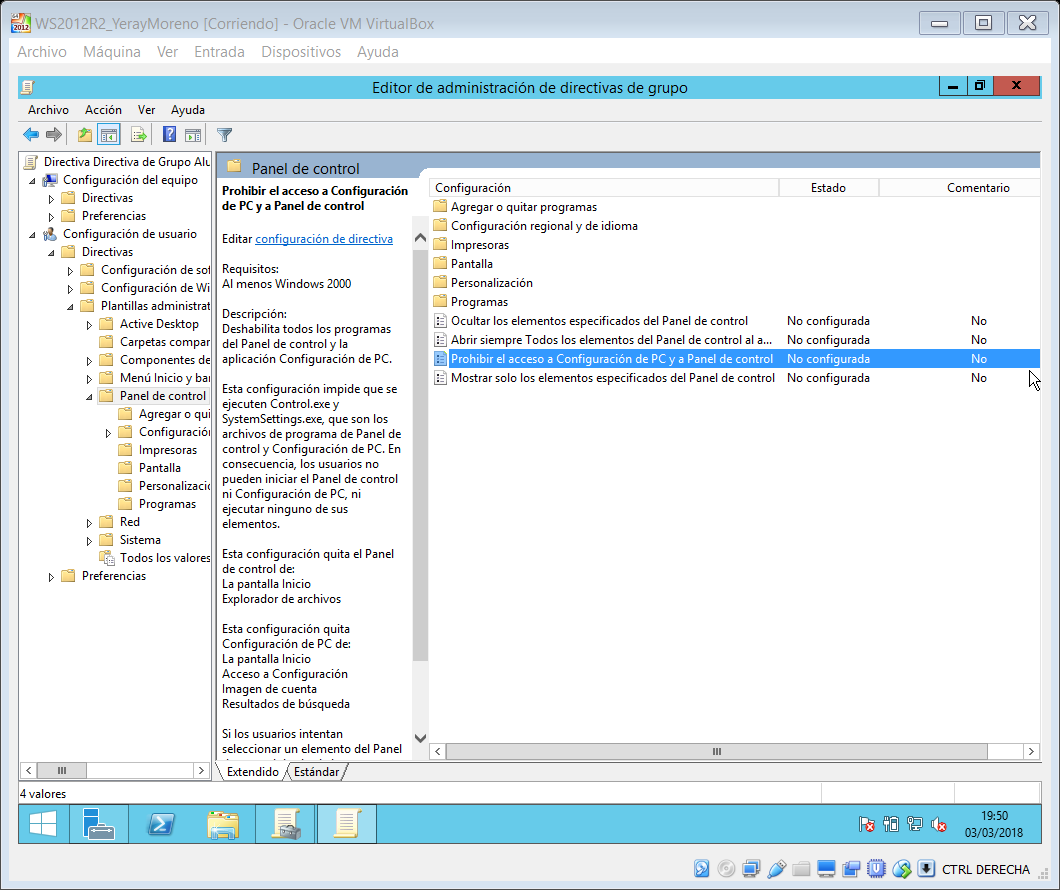Go back with the blue Back arrow
This screenshot has height=890, width=1060.
click(30, 134)
